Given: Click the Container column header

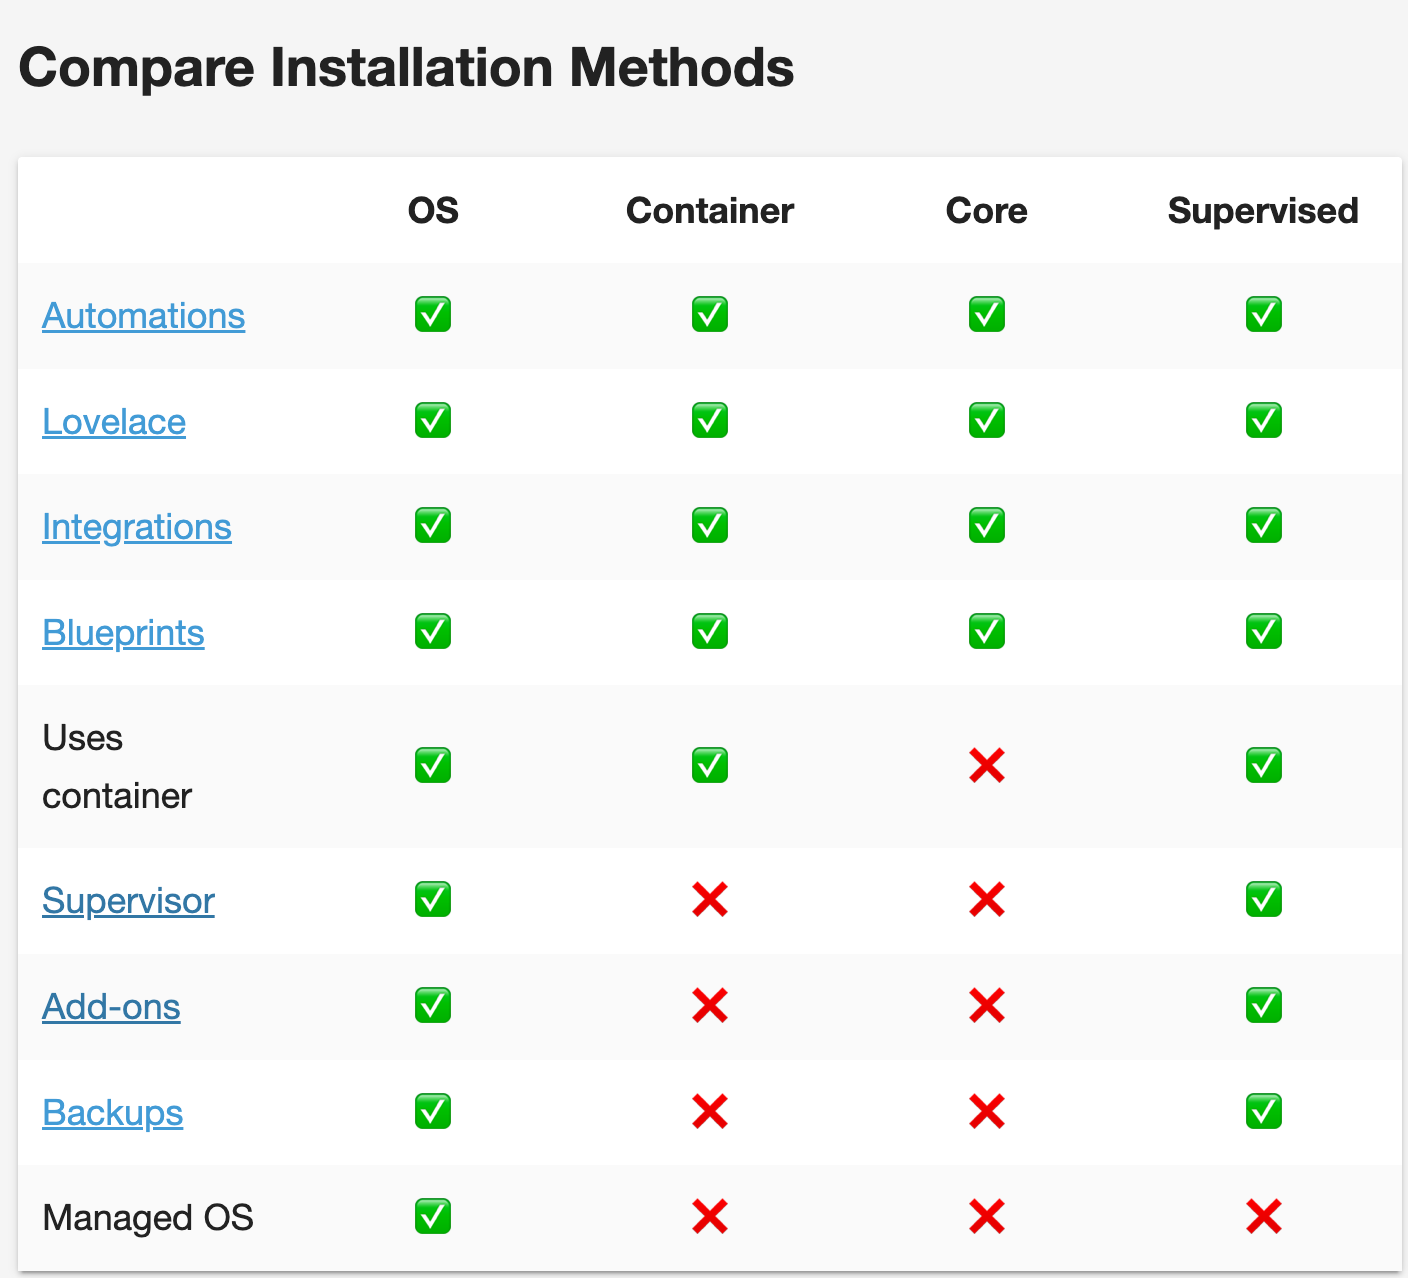Looking at the screenshot, I should coord(709,211).
